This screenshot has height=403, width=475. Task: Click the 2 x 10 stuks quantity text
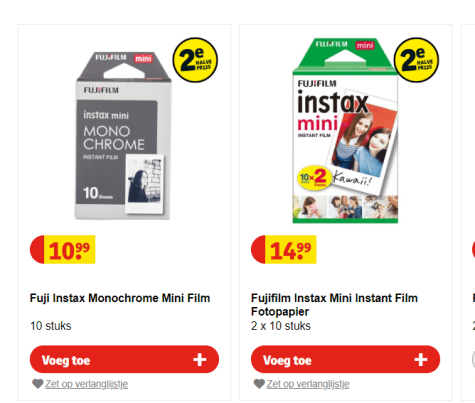click(x=281, y=326)
